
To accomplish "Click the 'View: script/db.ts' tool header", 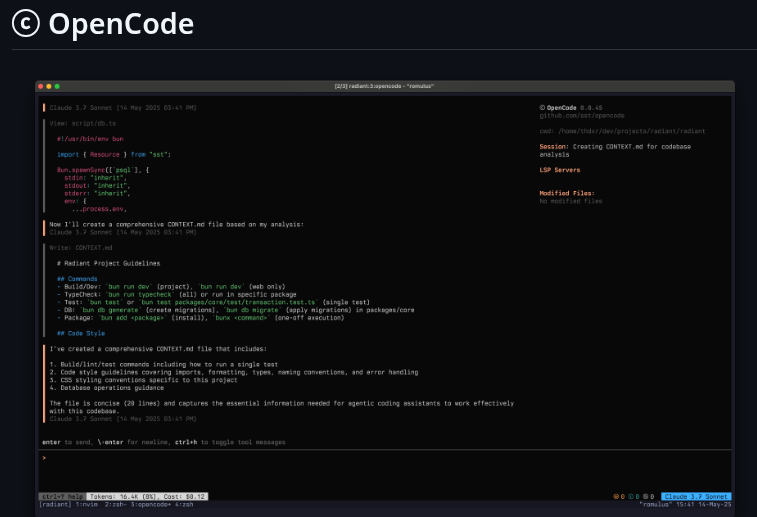I will [x=83, y=124].
